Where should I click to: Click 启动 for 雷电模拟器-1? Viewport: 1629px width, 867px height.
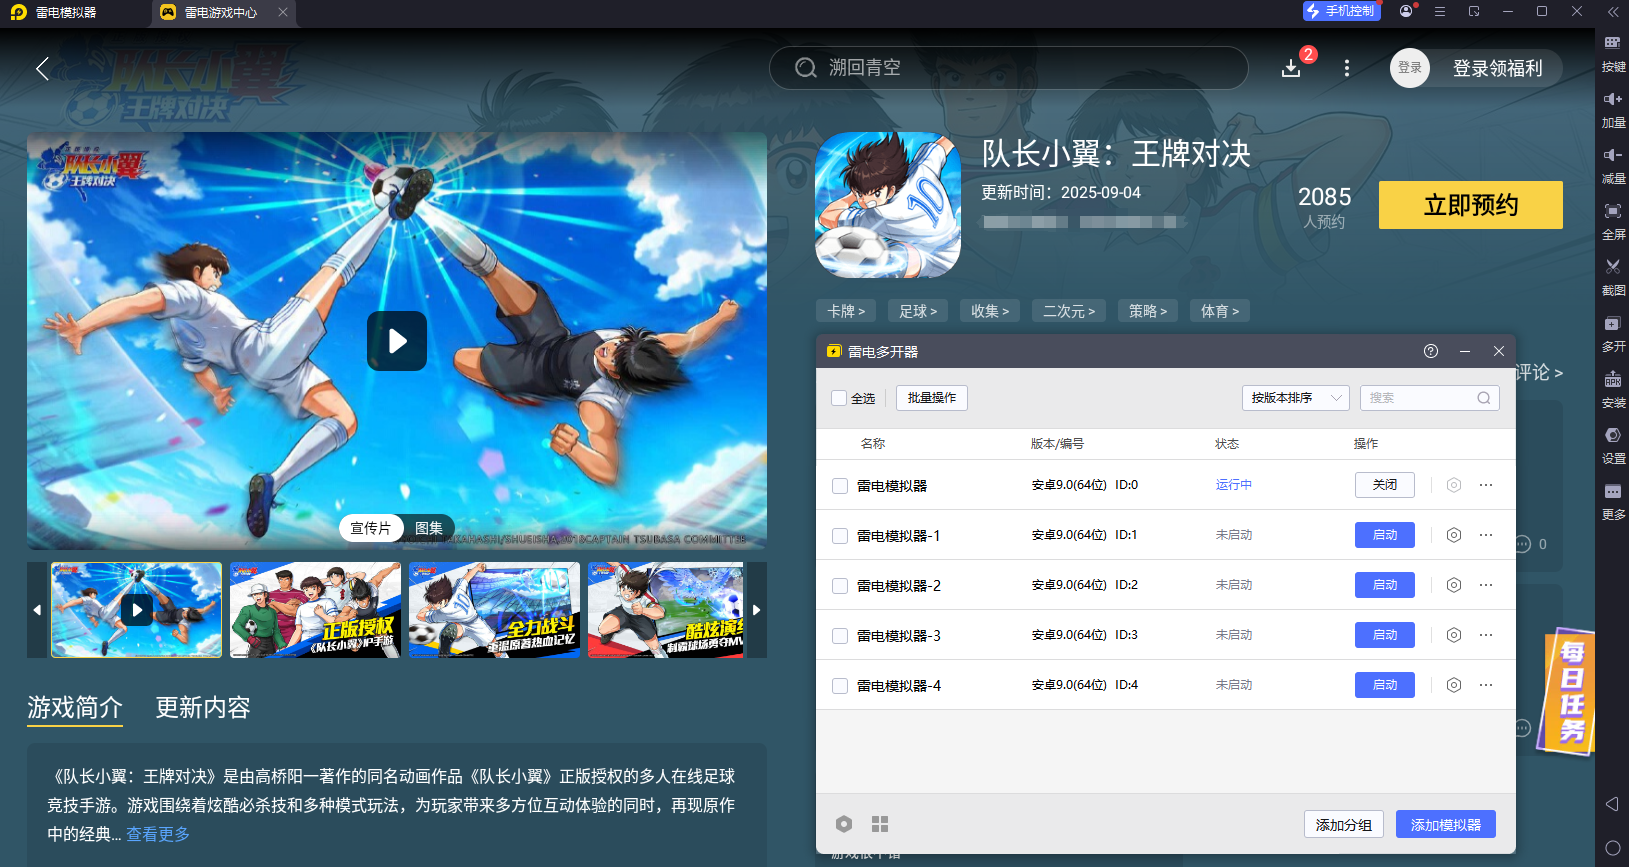(1385, 535)
